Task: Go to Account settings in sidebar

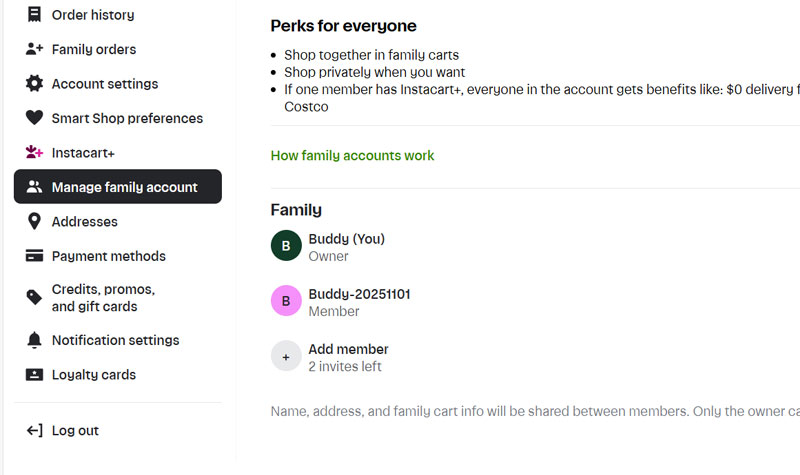Action: (x=104, y=84)
